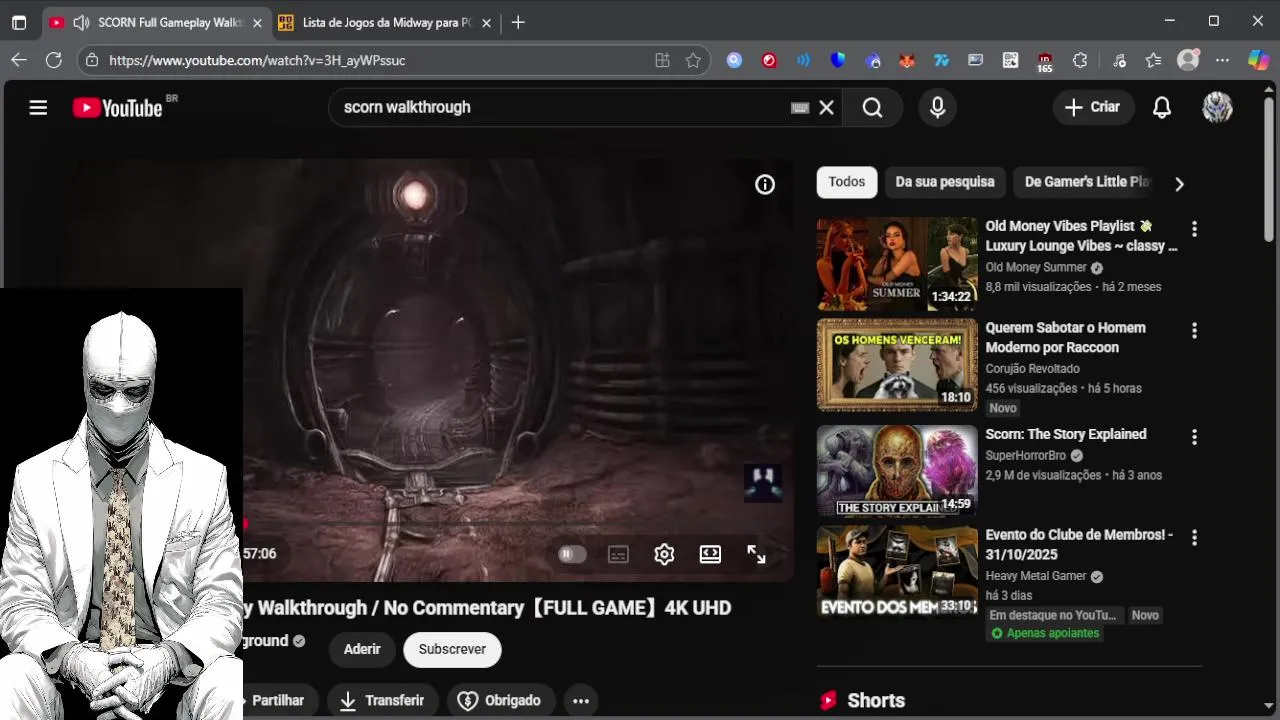Viewport: 1280px width, 720px height.
Task: Click browser address bar URL
Action: 257,60
